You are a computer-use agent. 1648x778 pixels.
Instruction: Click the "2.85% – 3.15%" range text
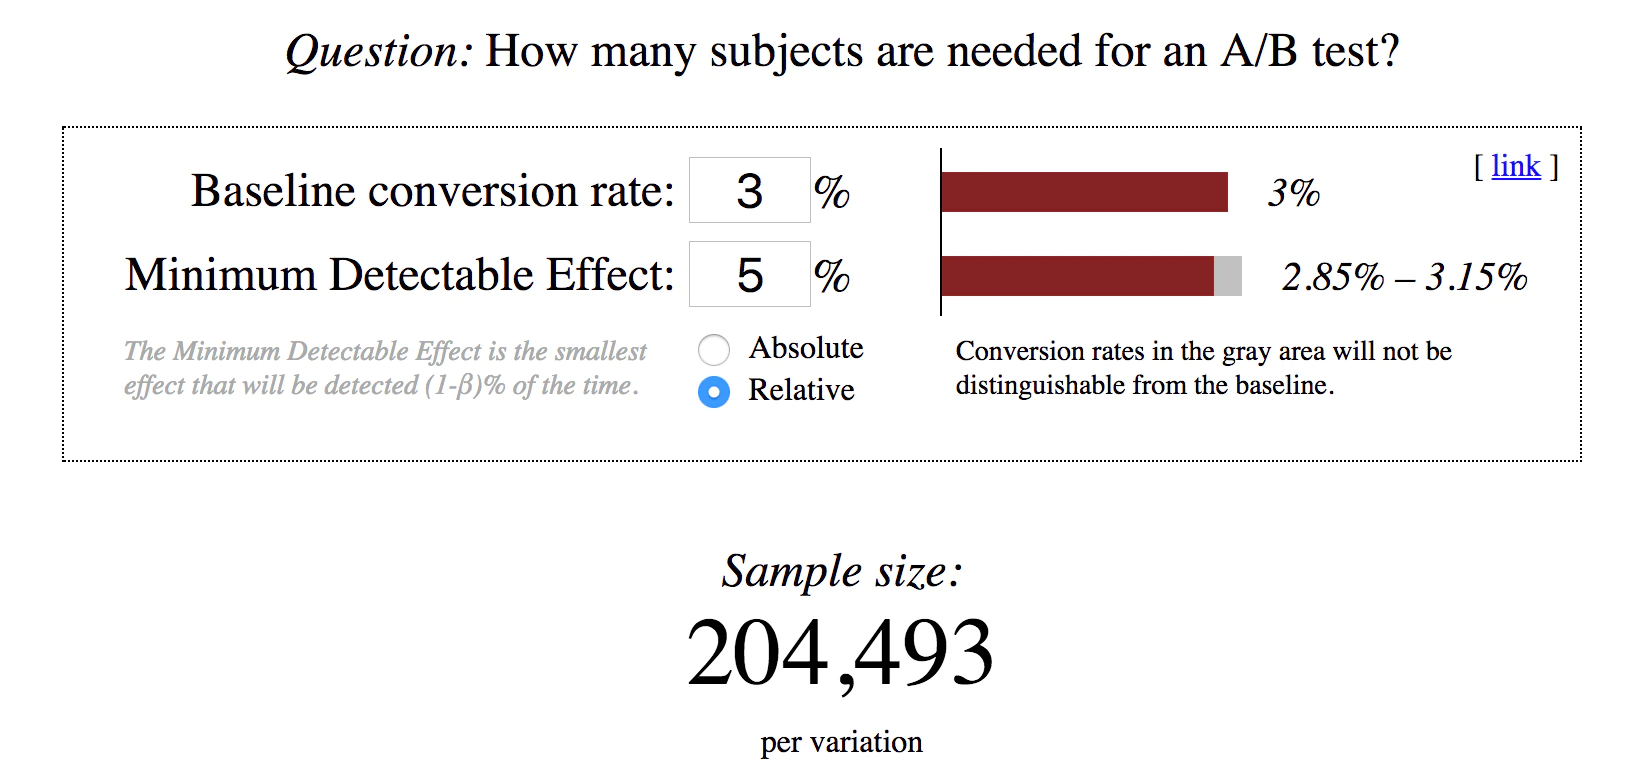click(x=1404, y=277)
